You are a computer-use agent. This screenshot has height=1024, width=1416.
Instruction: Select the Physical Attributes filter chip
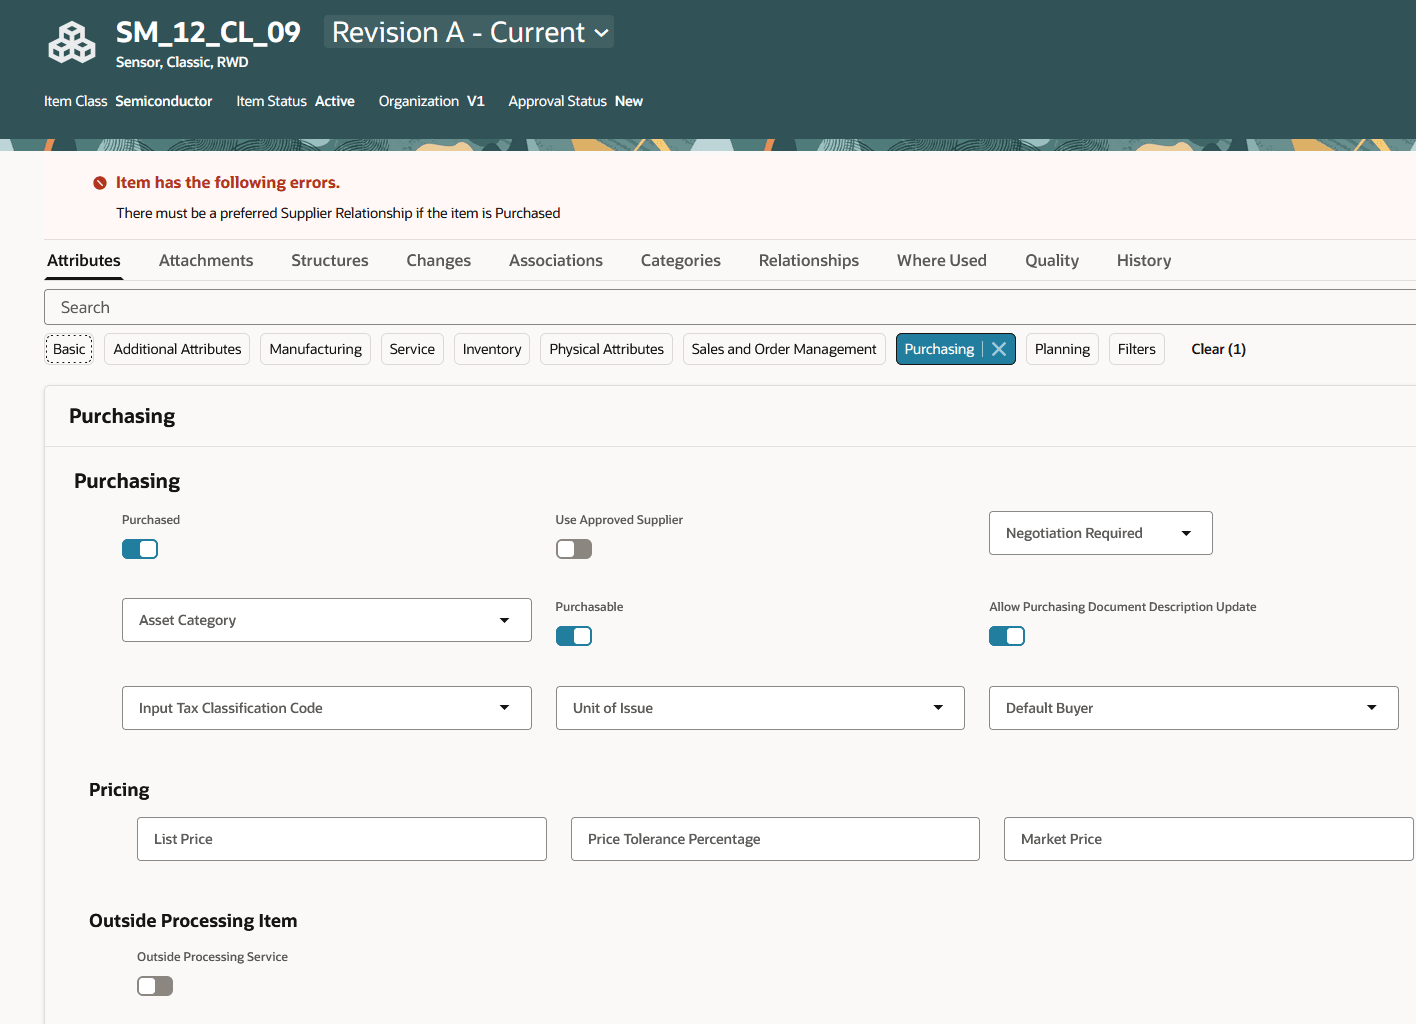tap(607, 349)
